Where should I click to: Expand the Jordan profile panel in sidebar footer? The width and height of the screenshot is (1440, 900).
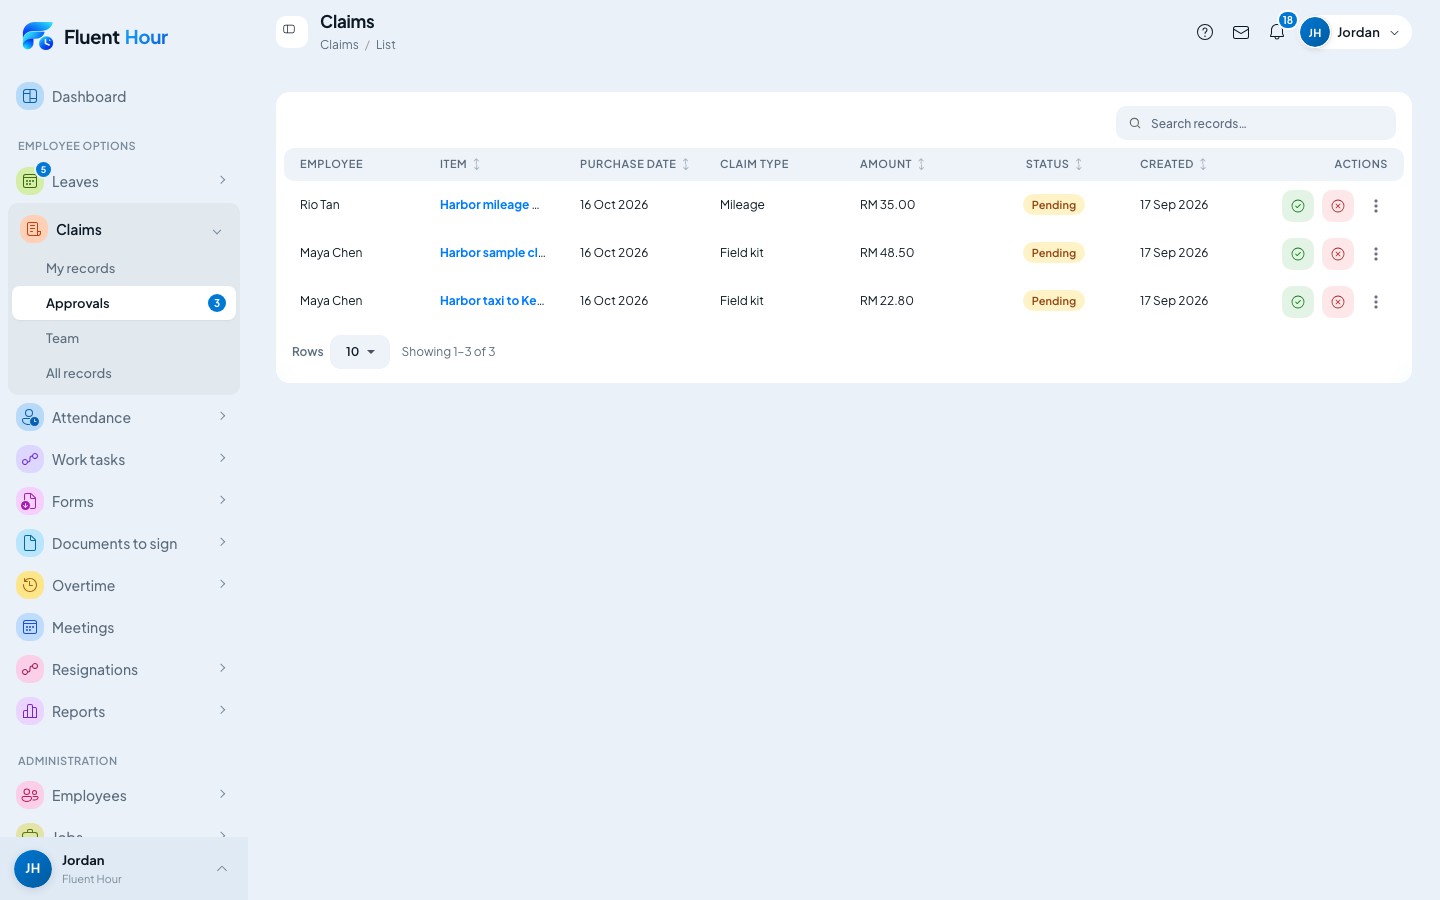click(x=124, y=869)
